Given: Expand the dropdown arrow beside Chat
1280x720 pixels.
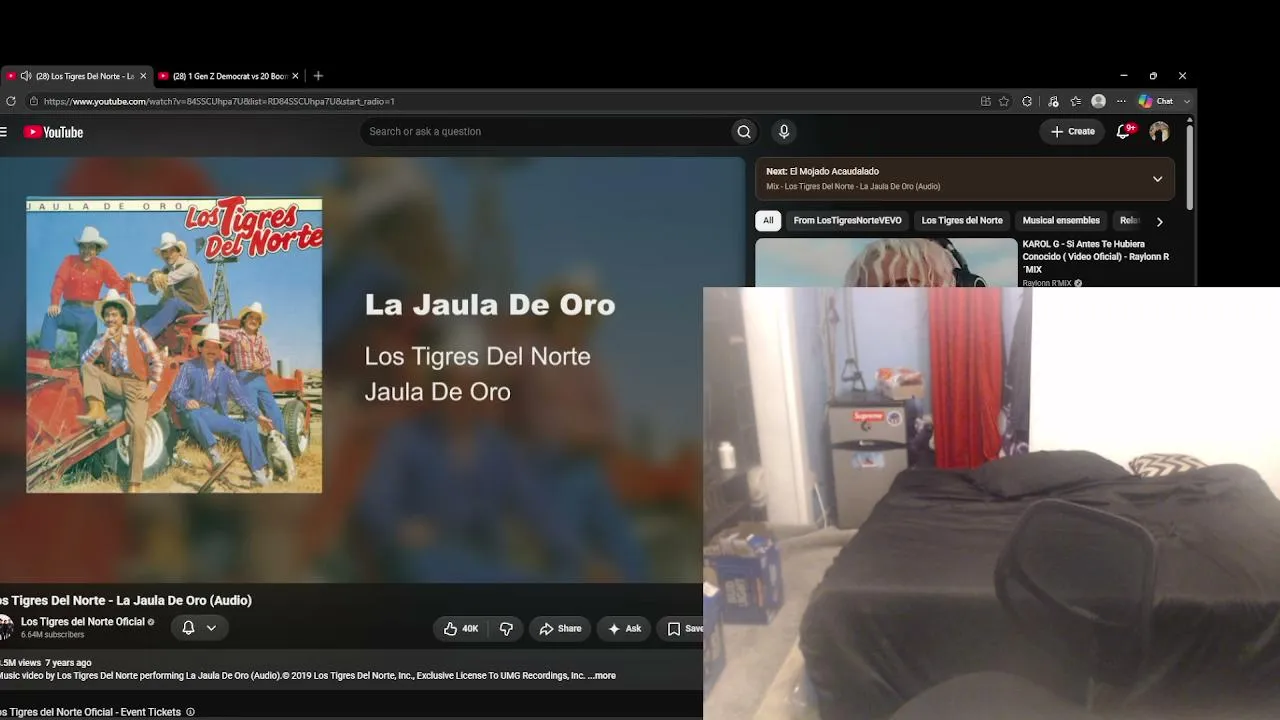Looking at the screenshot, I should point(1187,101).
